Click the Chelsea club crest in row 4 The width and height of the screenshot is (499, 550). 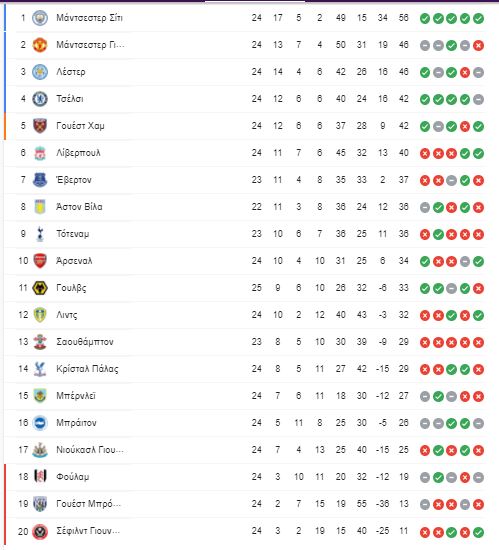40,99
